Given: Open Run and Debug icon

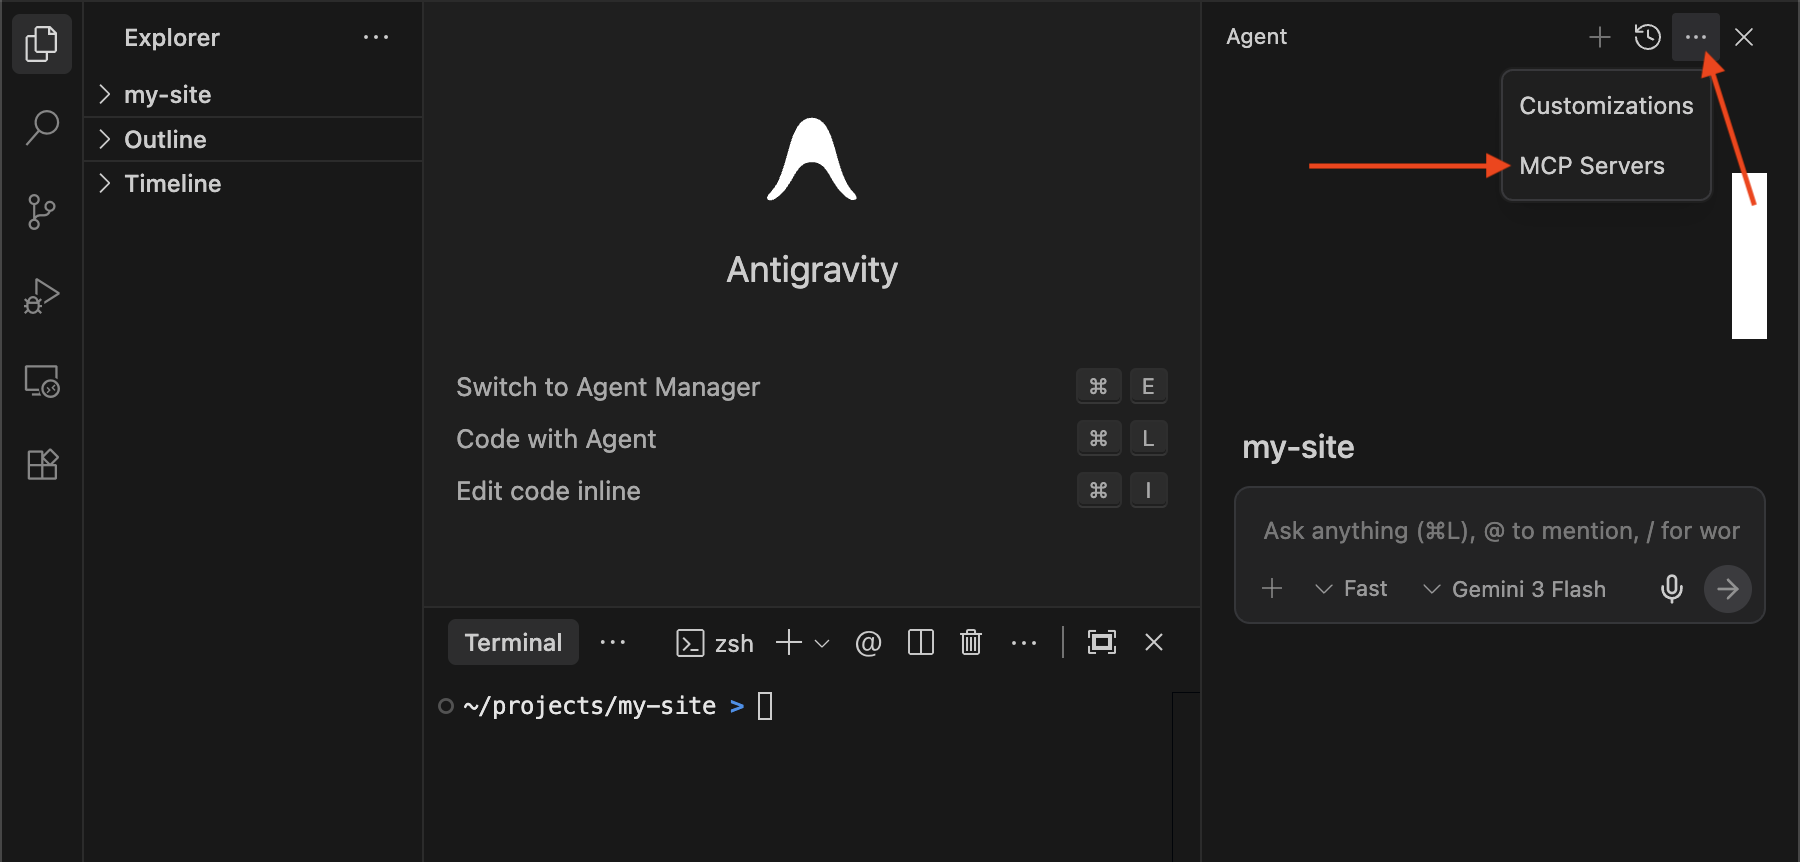Looking at the screenshot, I should click(42, 296).
